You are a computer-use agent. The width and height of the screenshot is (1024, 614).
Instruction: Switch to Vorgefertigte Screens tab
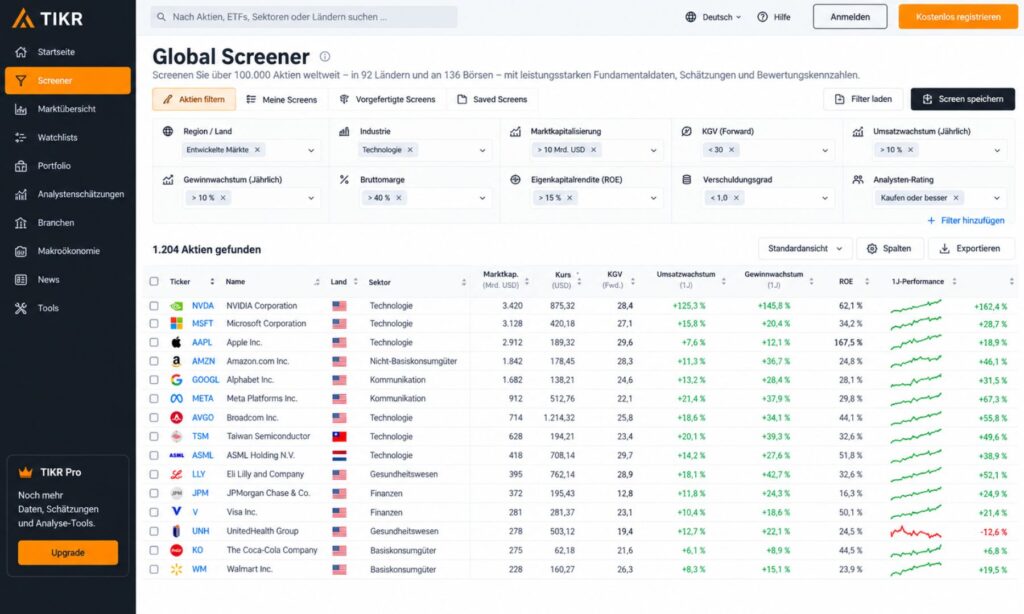[387, 99]
